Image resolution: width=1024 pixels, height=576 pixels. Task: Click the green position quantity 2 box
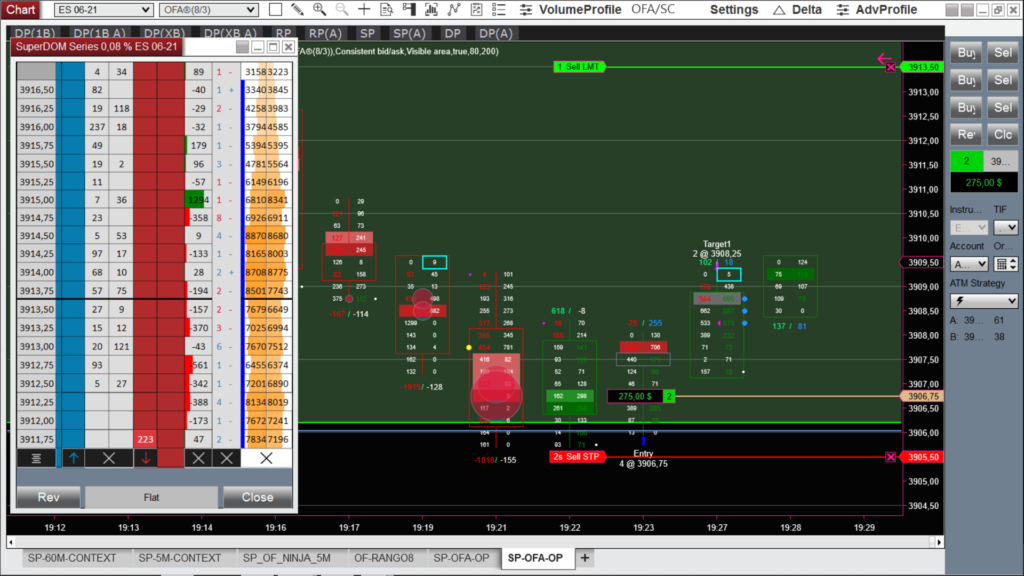tap(967, 161)
